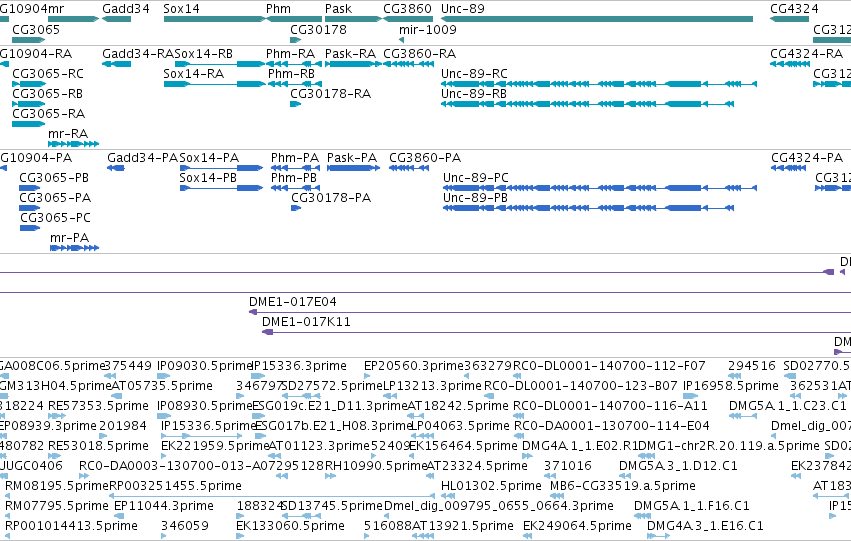Select EST IP16958.5prime
The height and width of the screenshot is (541, 851).
point(731,386)
